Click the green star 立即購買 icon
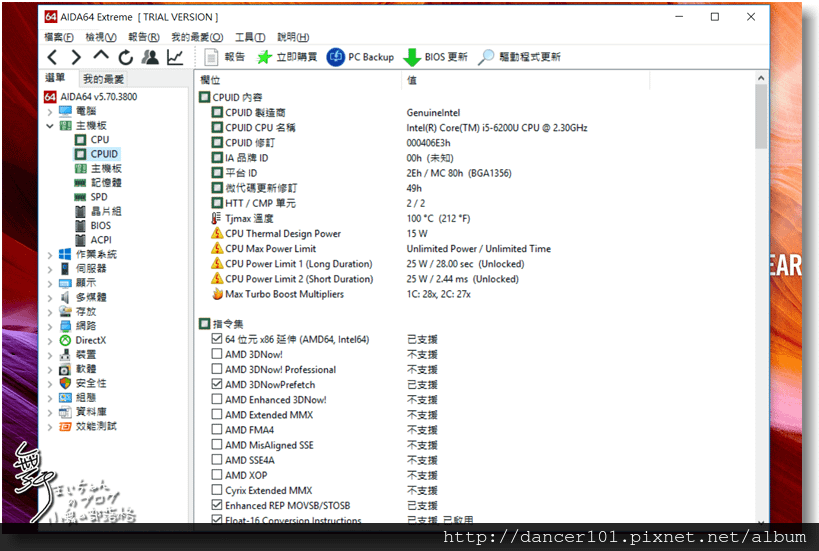This screenshot has height=551, width=819. (x=264, y=57)
